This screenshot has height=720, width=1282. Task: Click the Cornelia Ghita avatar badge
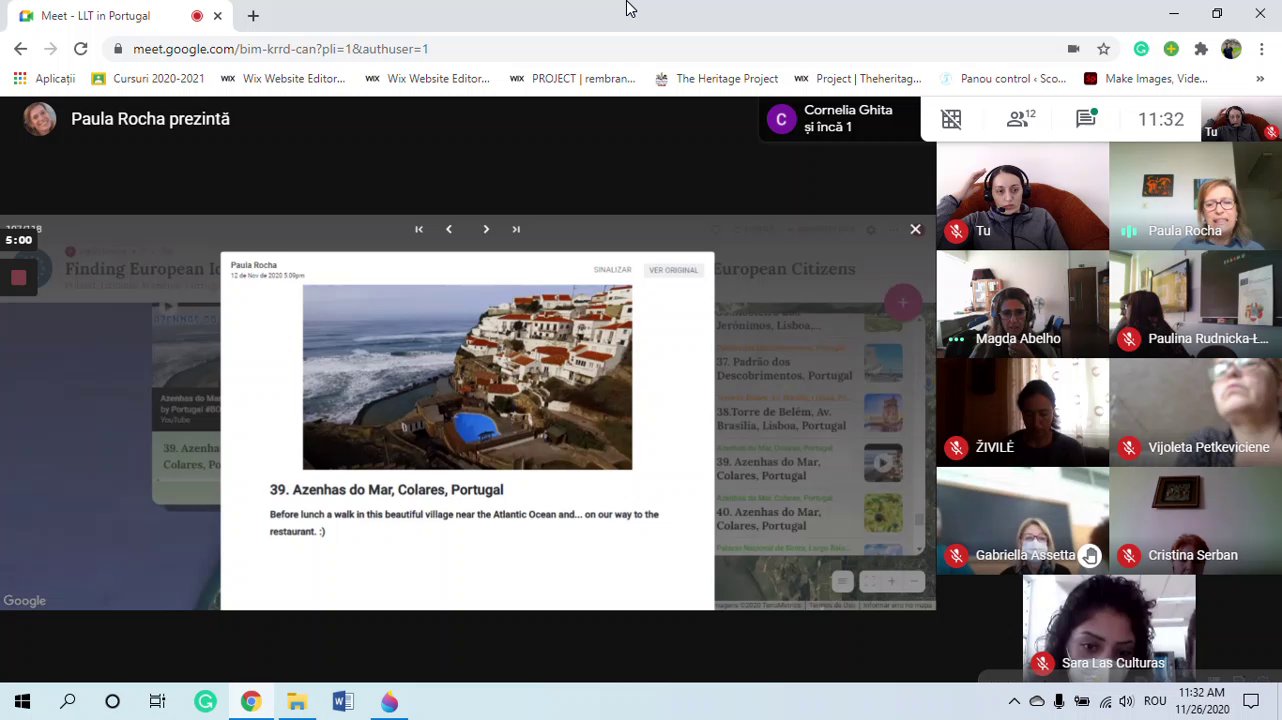pyautogui.click(x=781, y=119)
